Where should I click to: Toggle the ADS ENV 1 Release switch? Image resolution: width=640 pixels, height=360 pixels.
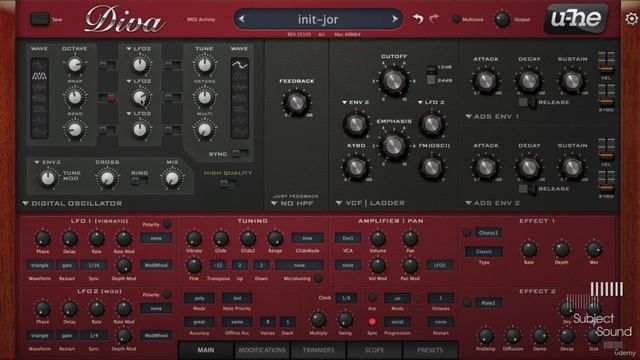(527, 102)
